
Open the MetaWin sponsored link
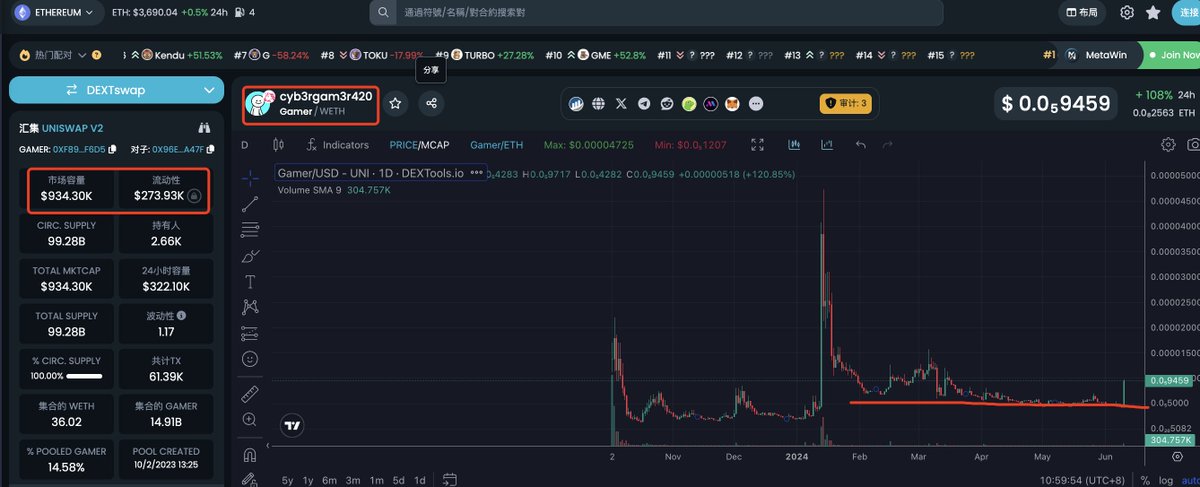(1097, 55)
